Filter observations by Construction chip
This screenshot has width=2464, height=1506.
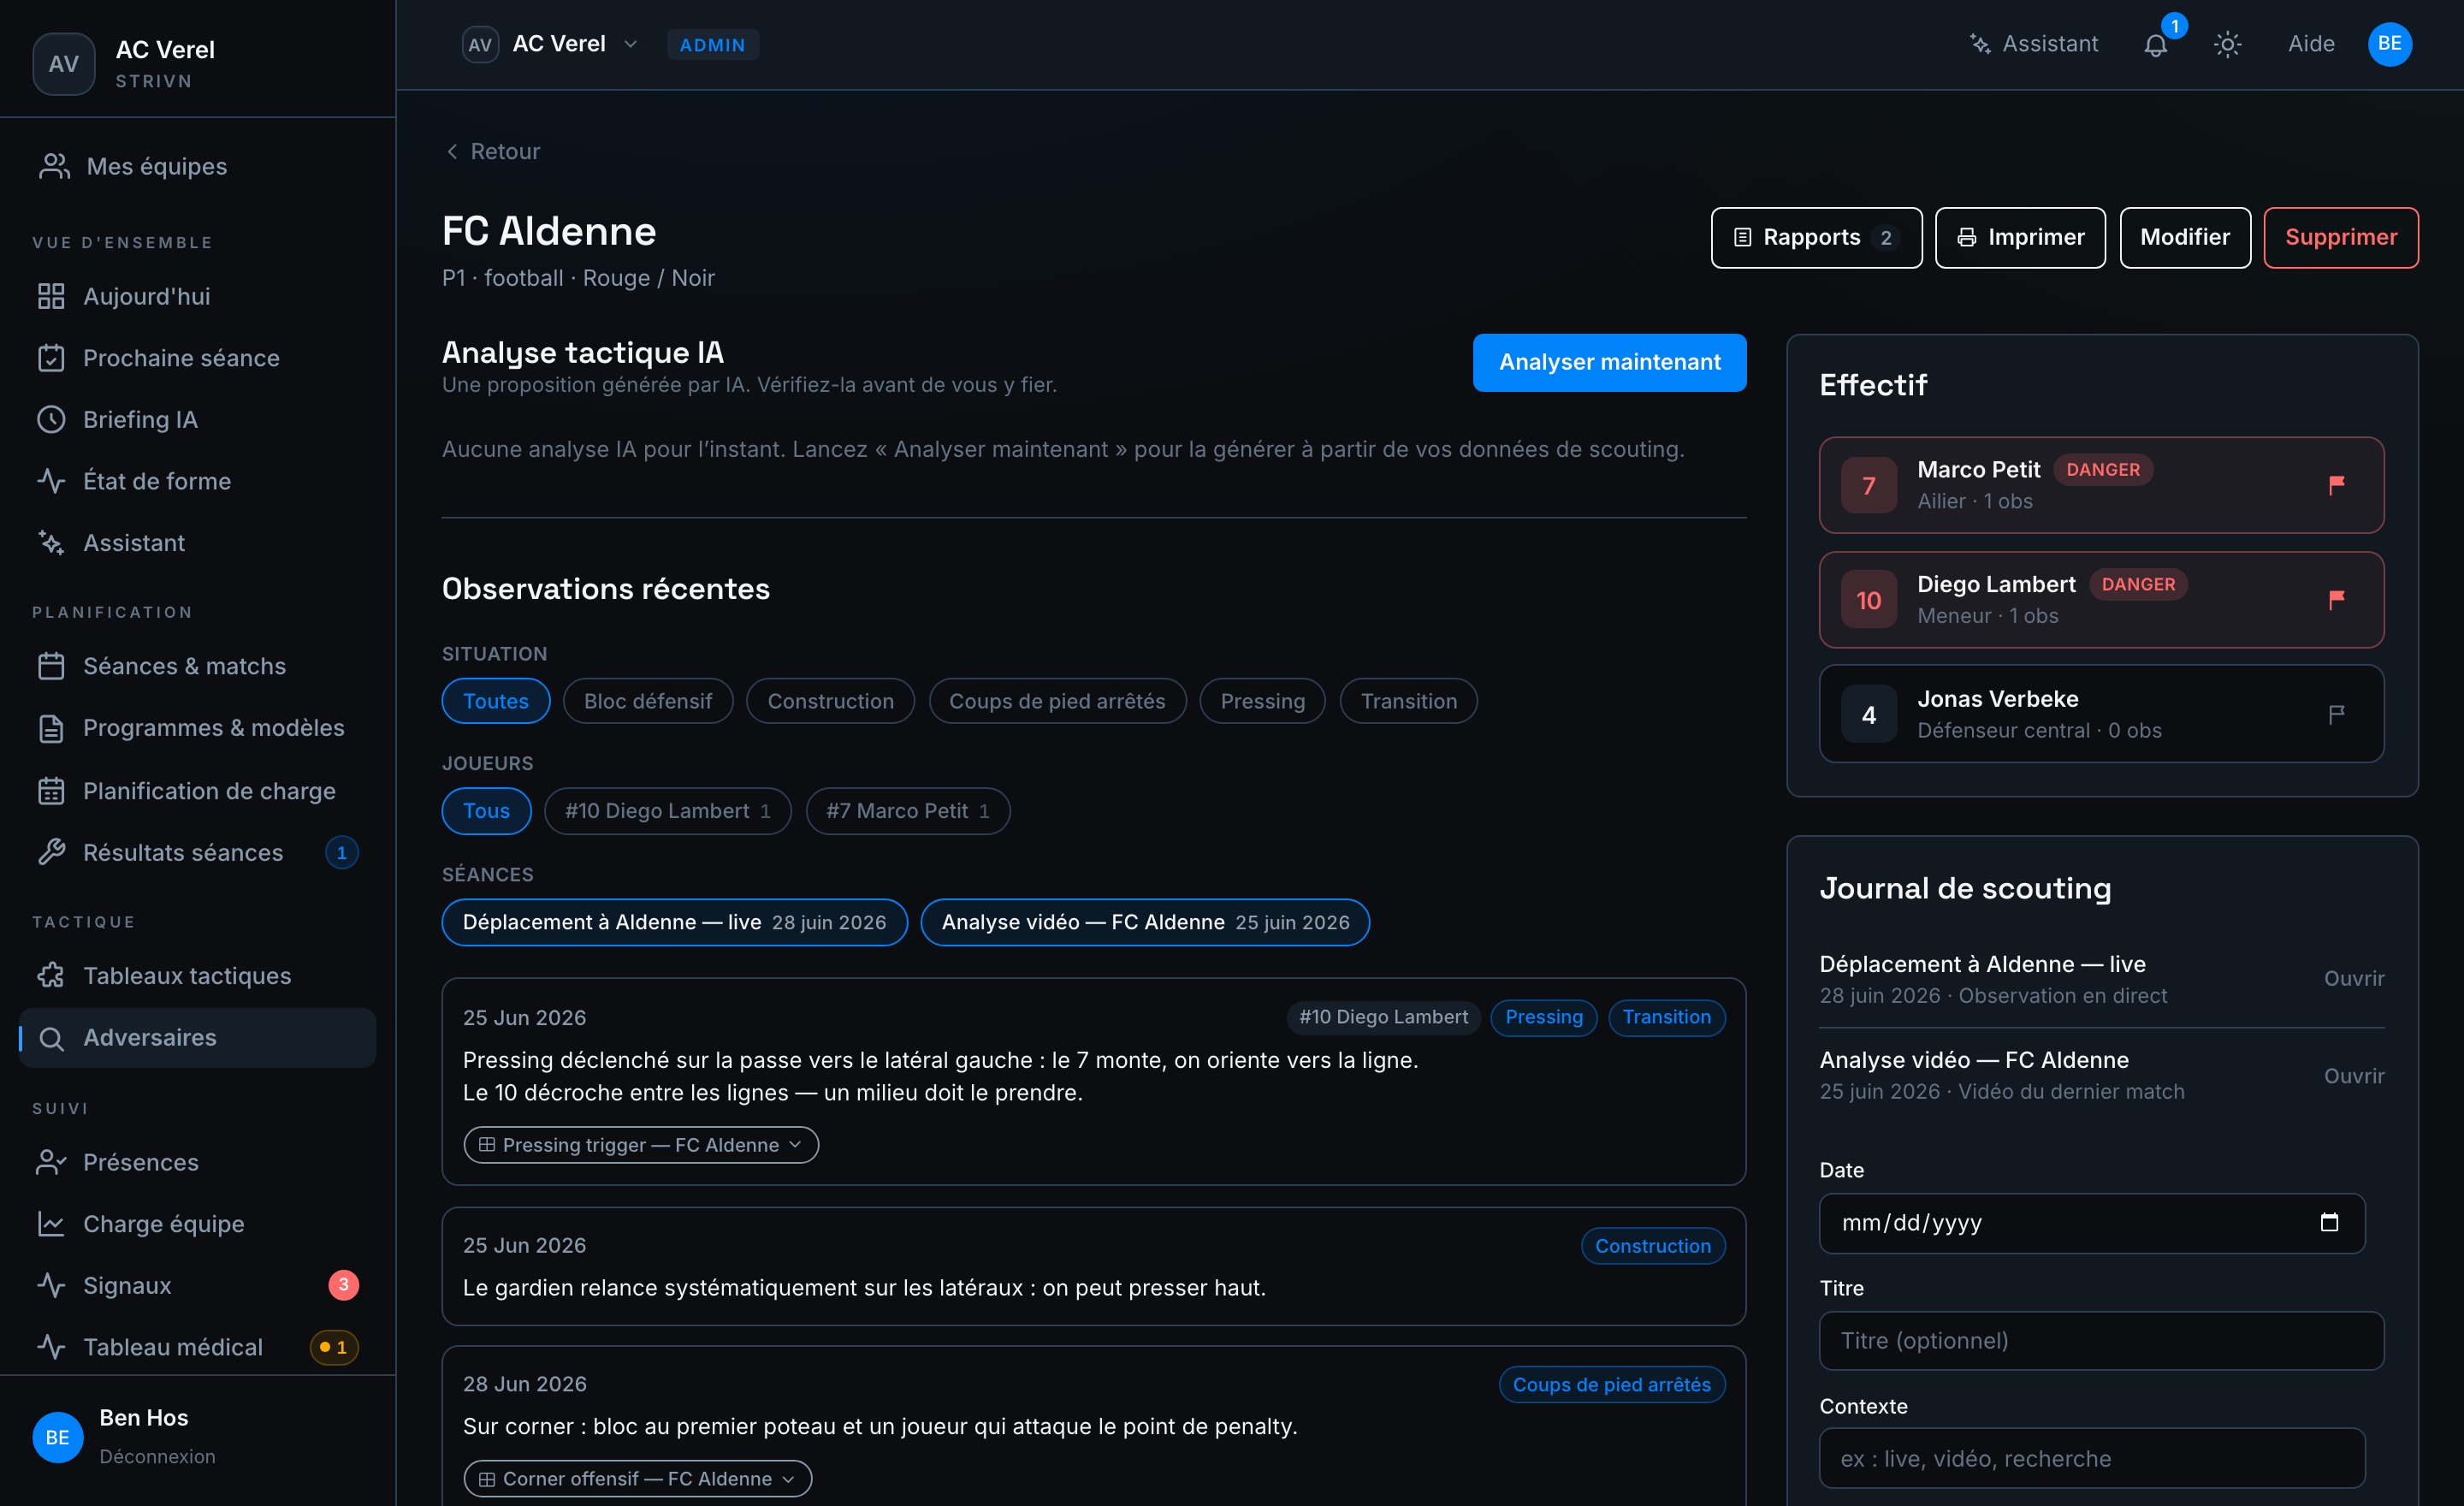pyautogui.click(x=830, y=701)
